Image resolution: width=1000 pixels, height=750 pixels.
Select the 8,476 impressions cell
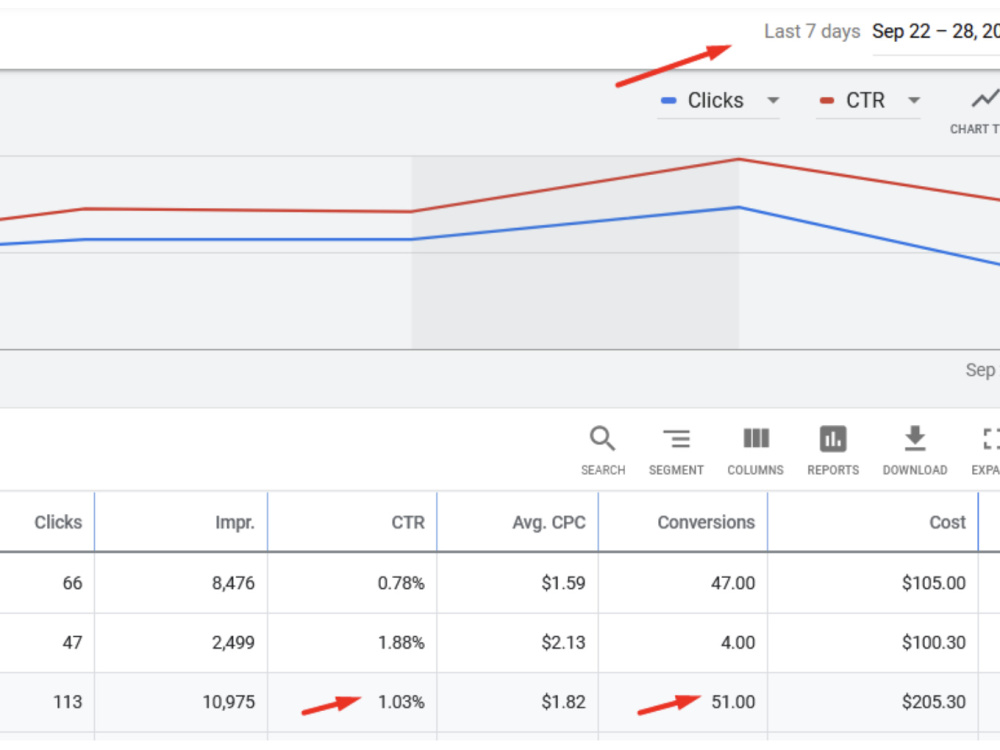click(233, 583)
